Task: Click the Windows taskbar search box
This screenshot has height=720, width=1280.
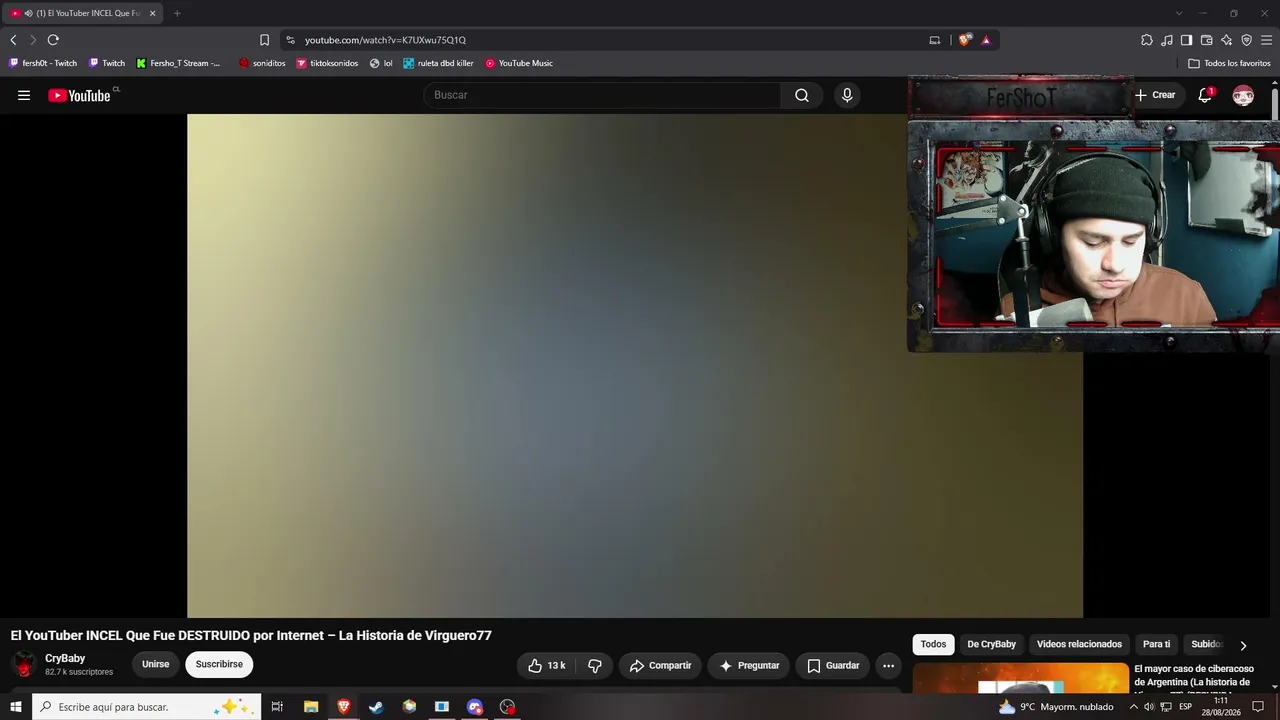Action: click(x=147, y=707)
